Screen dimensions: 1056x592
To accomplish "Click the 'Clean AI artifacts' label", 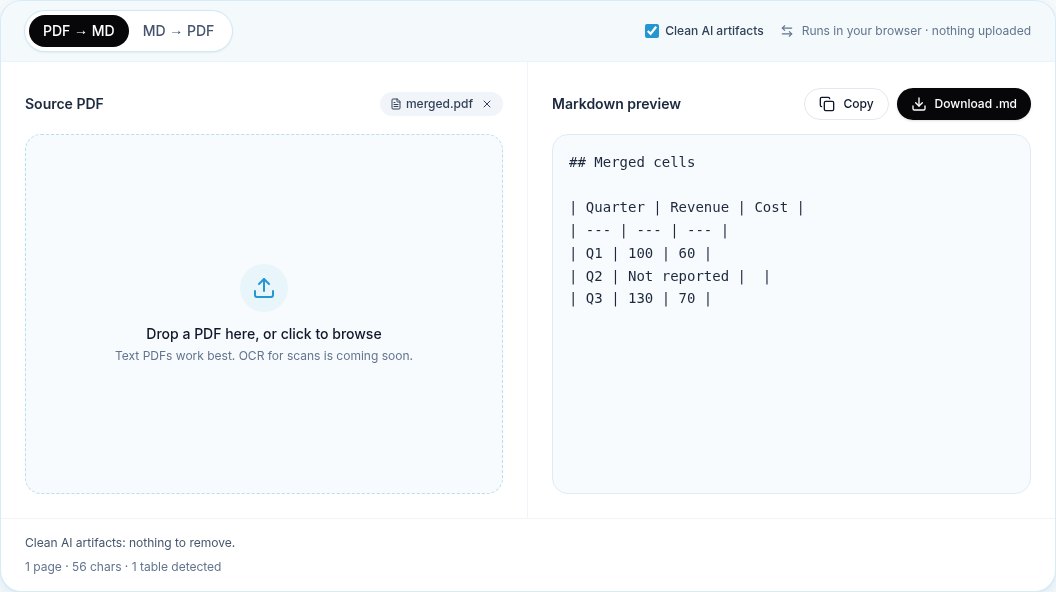I will pyautogui.click(x=714, y=31).
